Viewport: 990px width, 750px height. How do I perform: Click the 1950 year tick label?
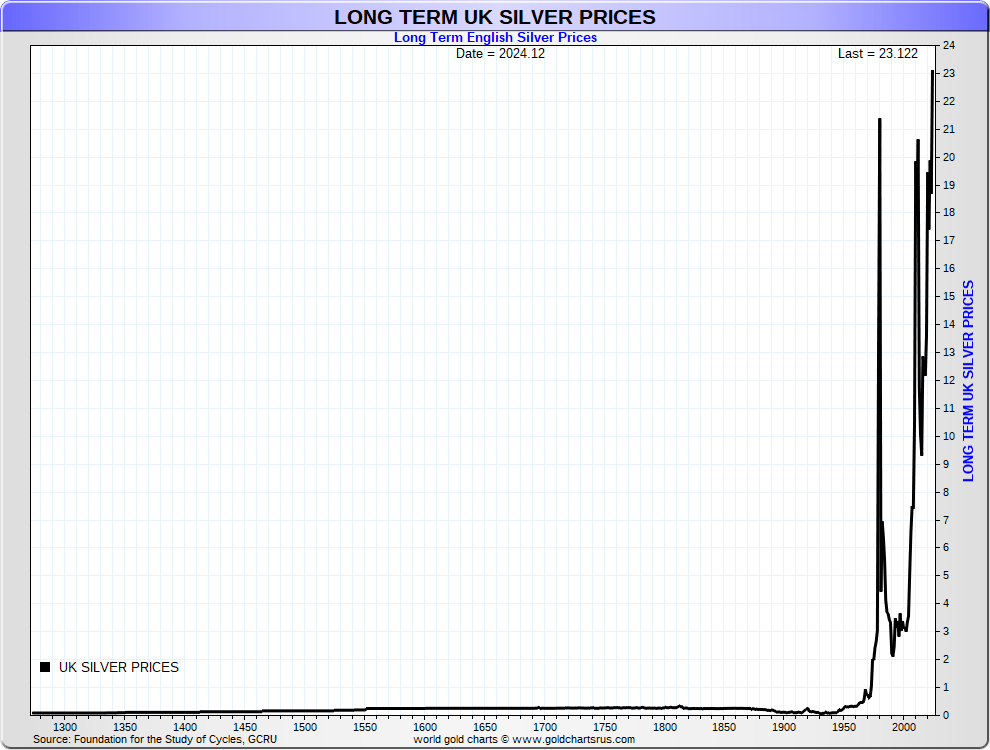tap(844, 727)
